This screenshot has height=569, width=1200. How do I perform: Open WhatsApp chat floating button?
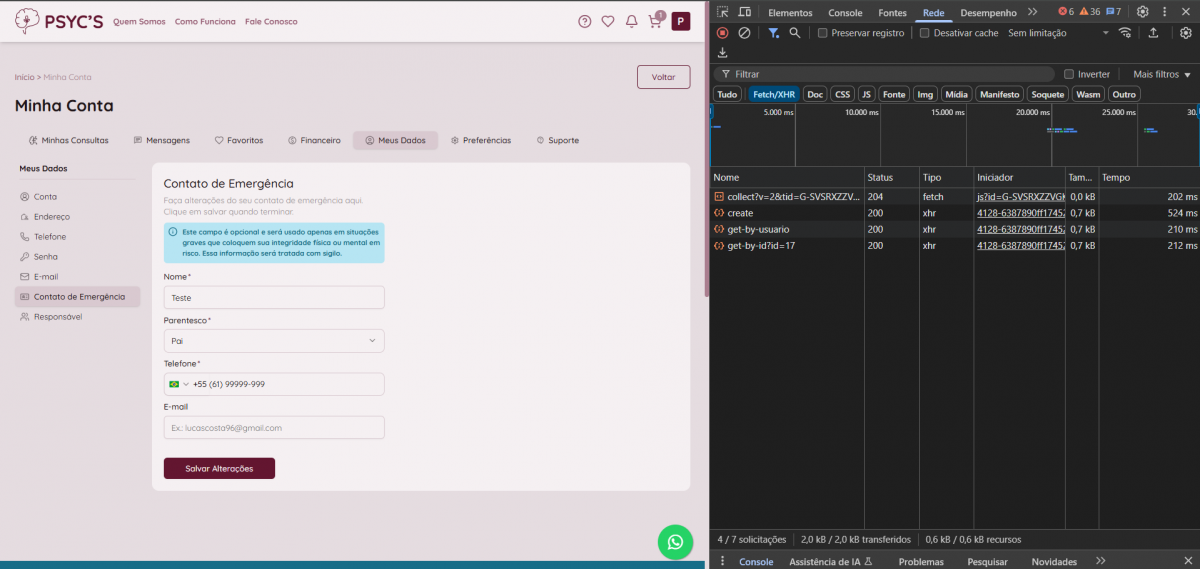[x=675, y=541]
